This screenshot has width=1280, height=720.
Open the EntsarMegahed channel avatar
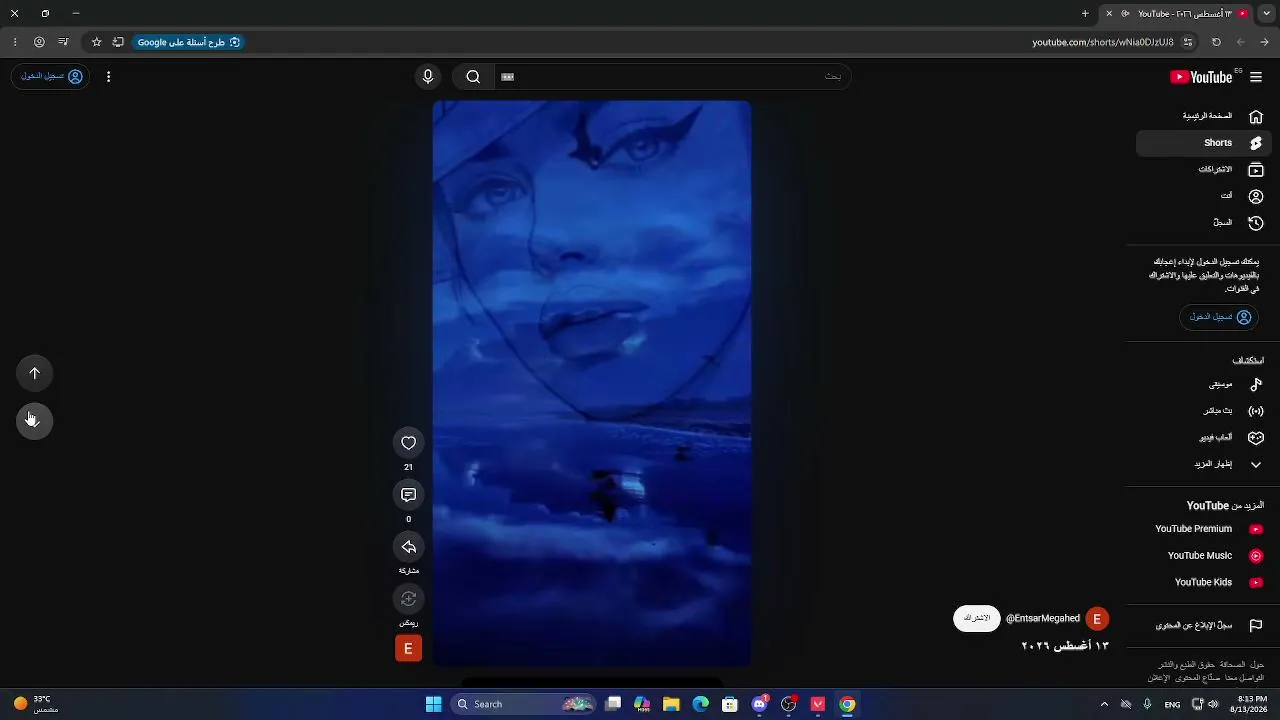[1097, 619]
